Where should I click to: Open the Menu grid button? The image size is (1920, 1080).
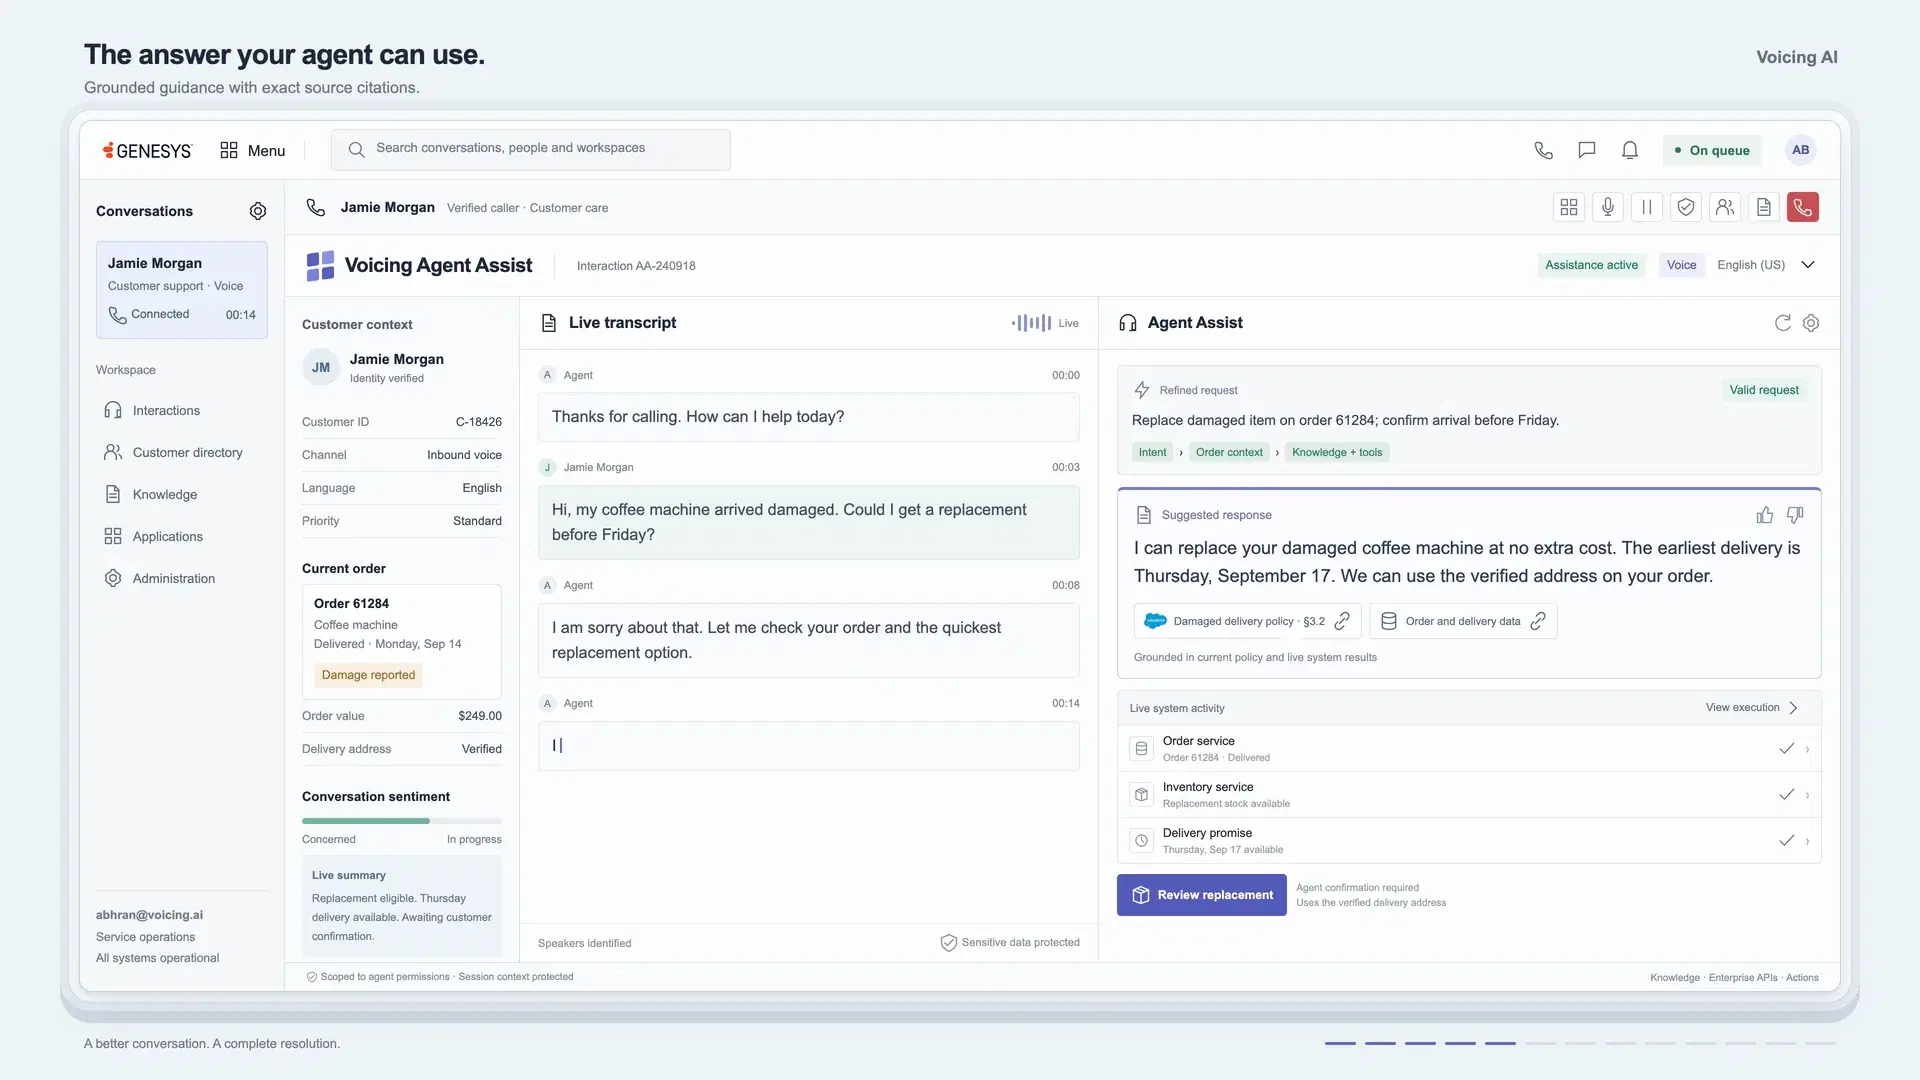pyautogui.click(x=253, y=150)
